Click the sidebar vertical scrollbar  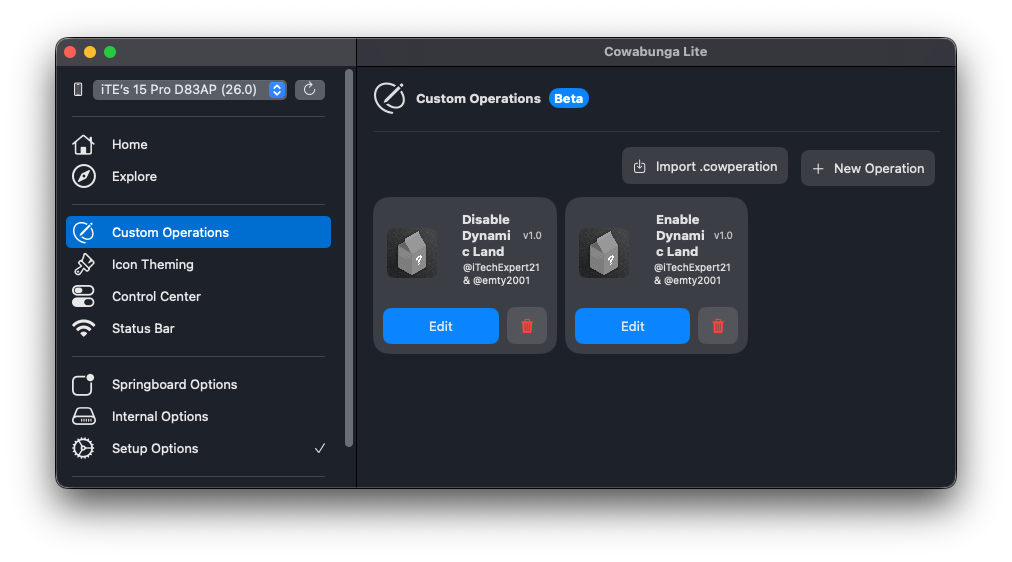(349, 258)
